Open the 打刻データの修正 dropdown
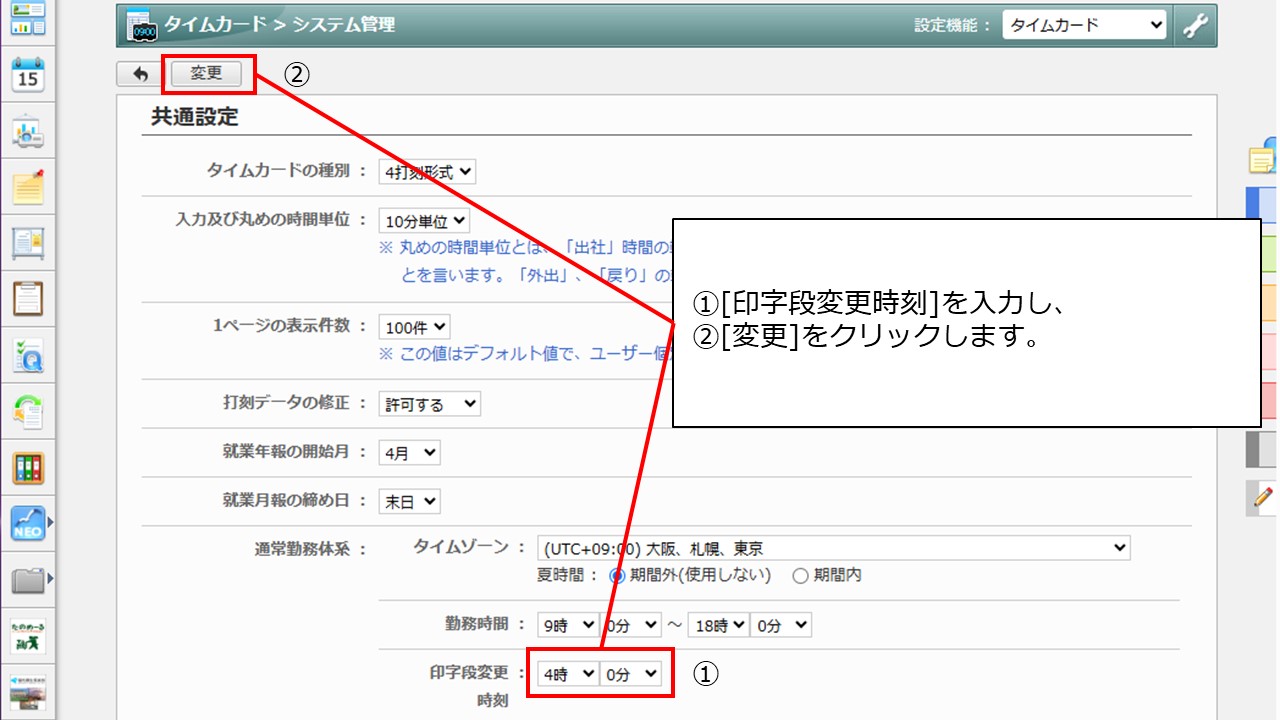1280x720 pixels. click(430, 404)
